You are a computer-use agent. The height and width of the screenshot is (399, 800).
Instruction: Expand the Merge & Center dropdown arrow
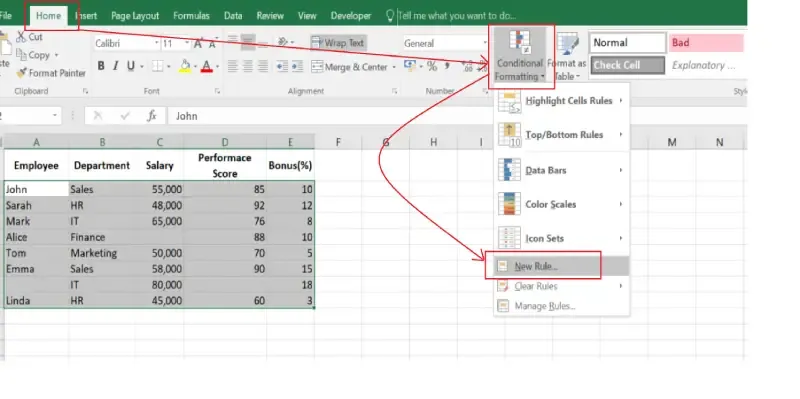click(394, 67)
